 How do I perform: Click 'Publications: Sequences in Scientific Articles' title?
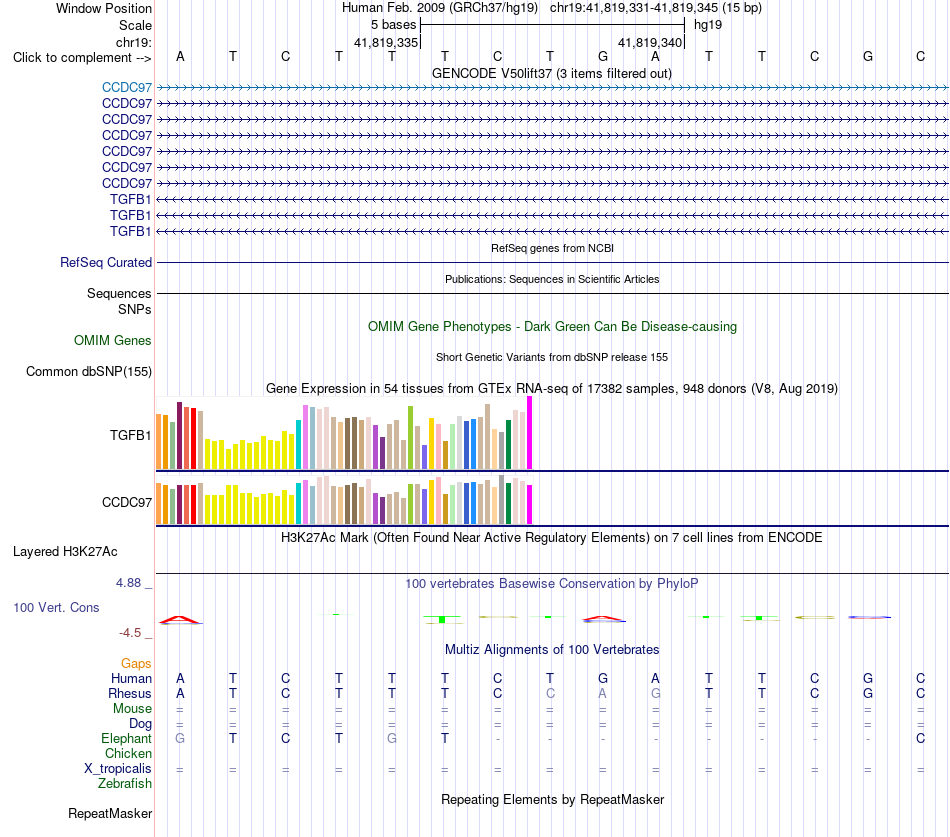[x=552, y=279]
